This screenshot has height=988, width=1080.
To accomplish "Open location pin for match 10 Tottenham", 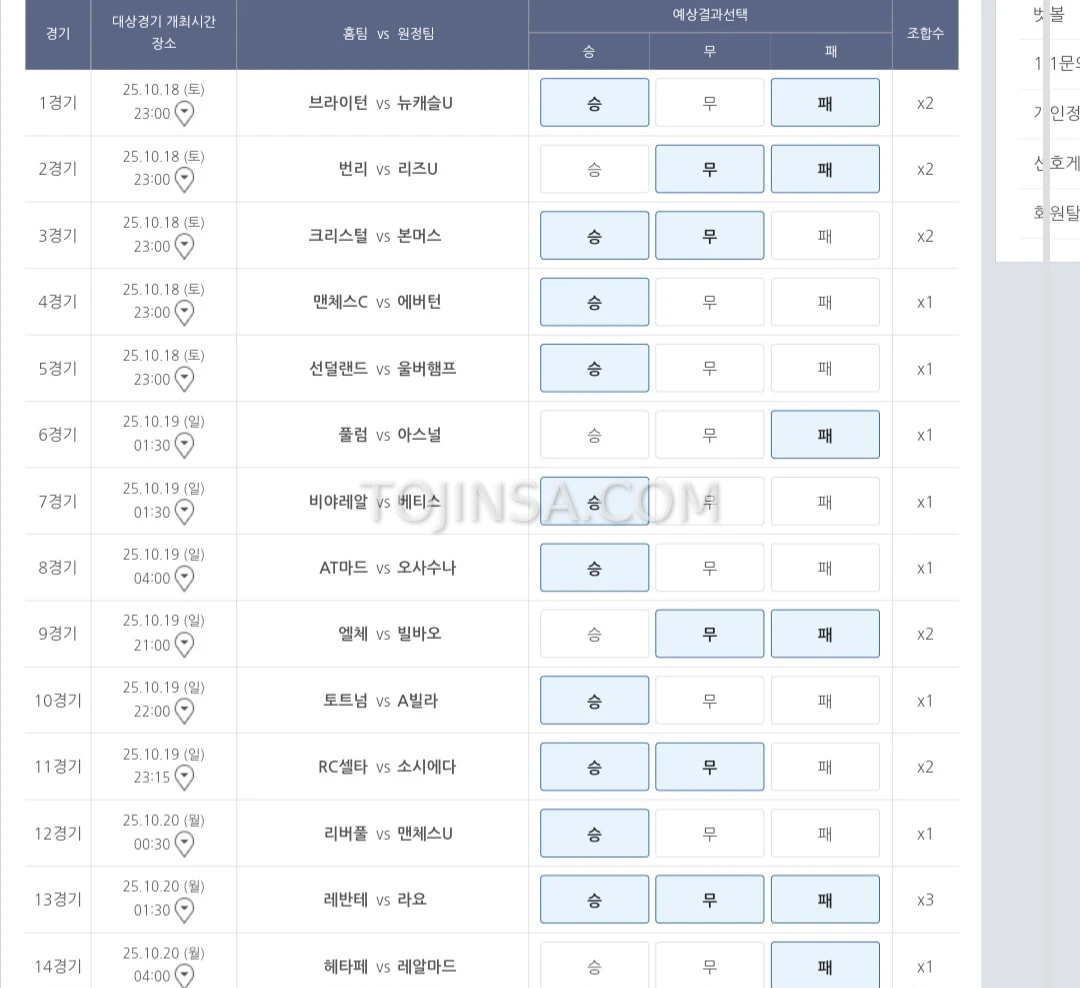I will pyautogui.click(x=185, y=712).
